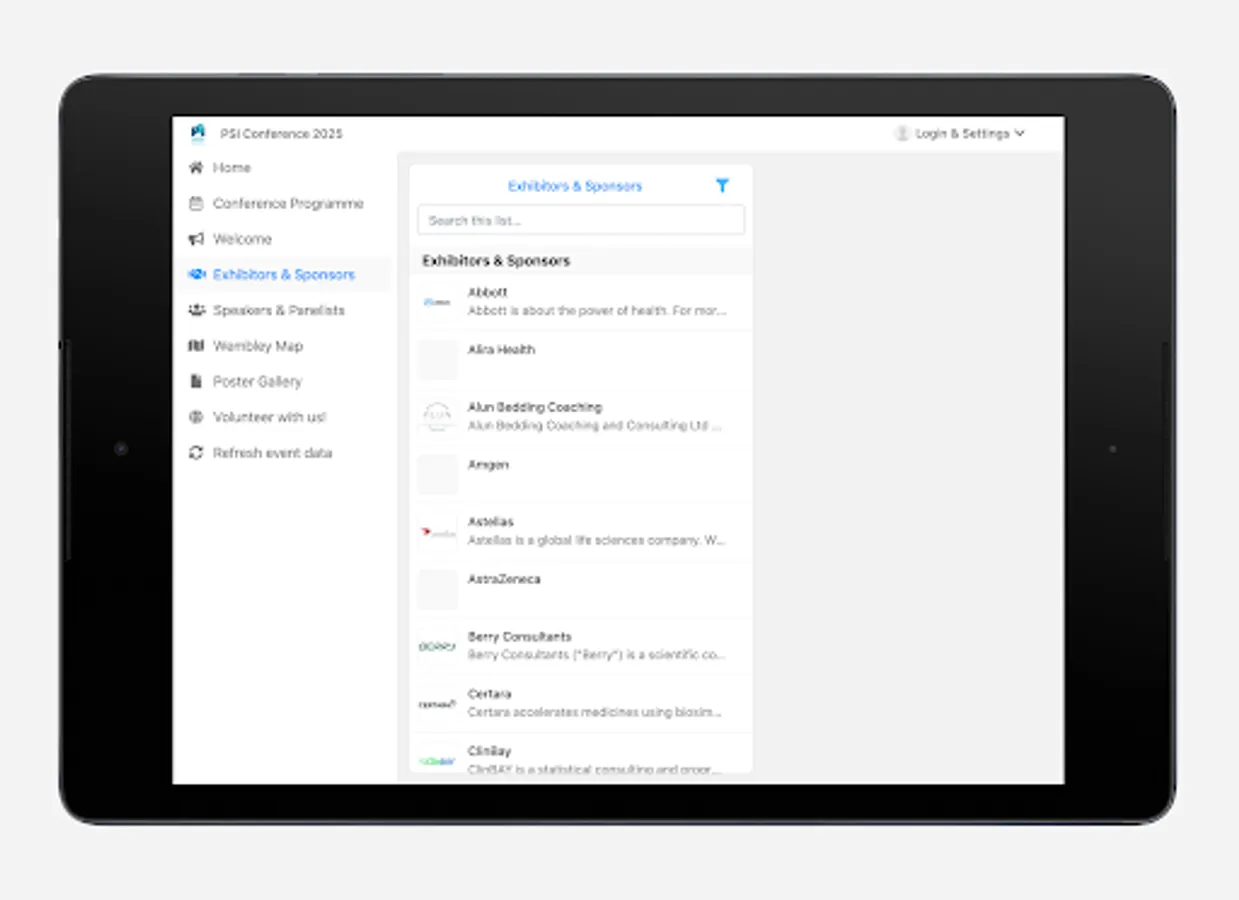Image resolution: width=1239 pixels, height=900 pixels.
Task: Open the Certara exhibitor name
Action: coord(490,694)
